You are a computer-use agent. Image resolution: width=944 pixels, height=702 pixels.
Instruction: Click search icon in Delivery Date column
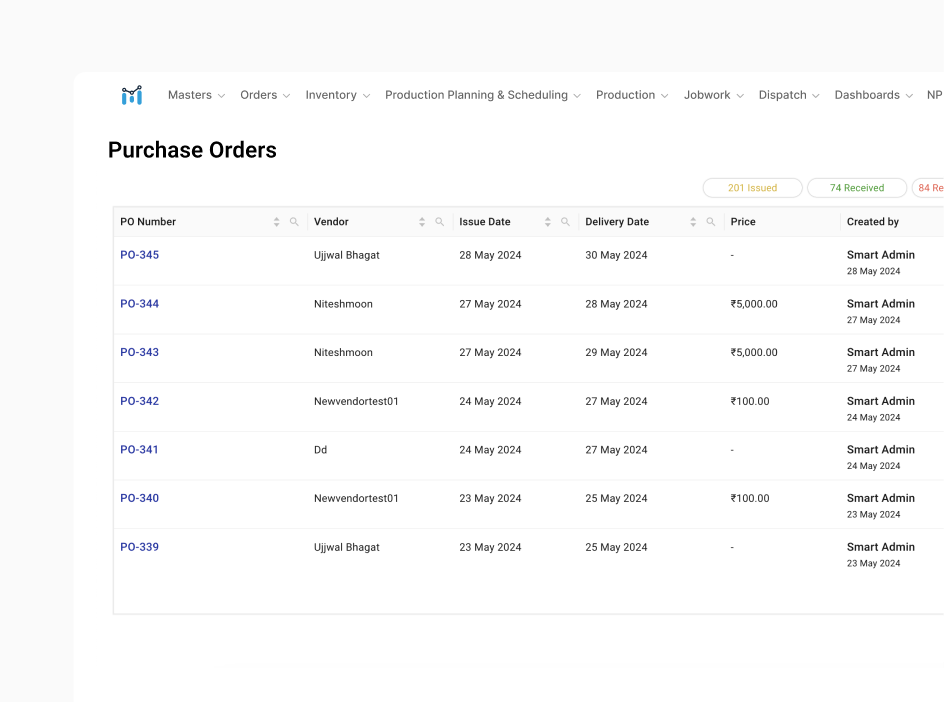tap(711, 222)
